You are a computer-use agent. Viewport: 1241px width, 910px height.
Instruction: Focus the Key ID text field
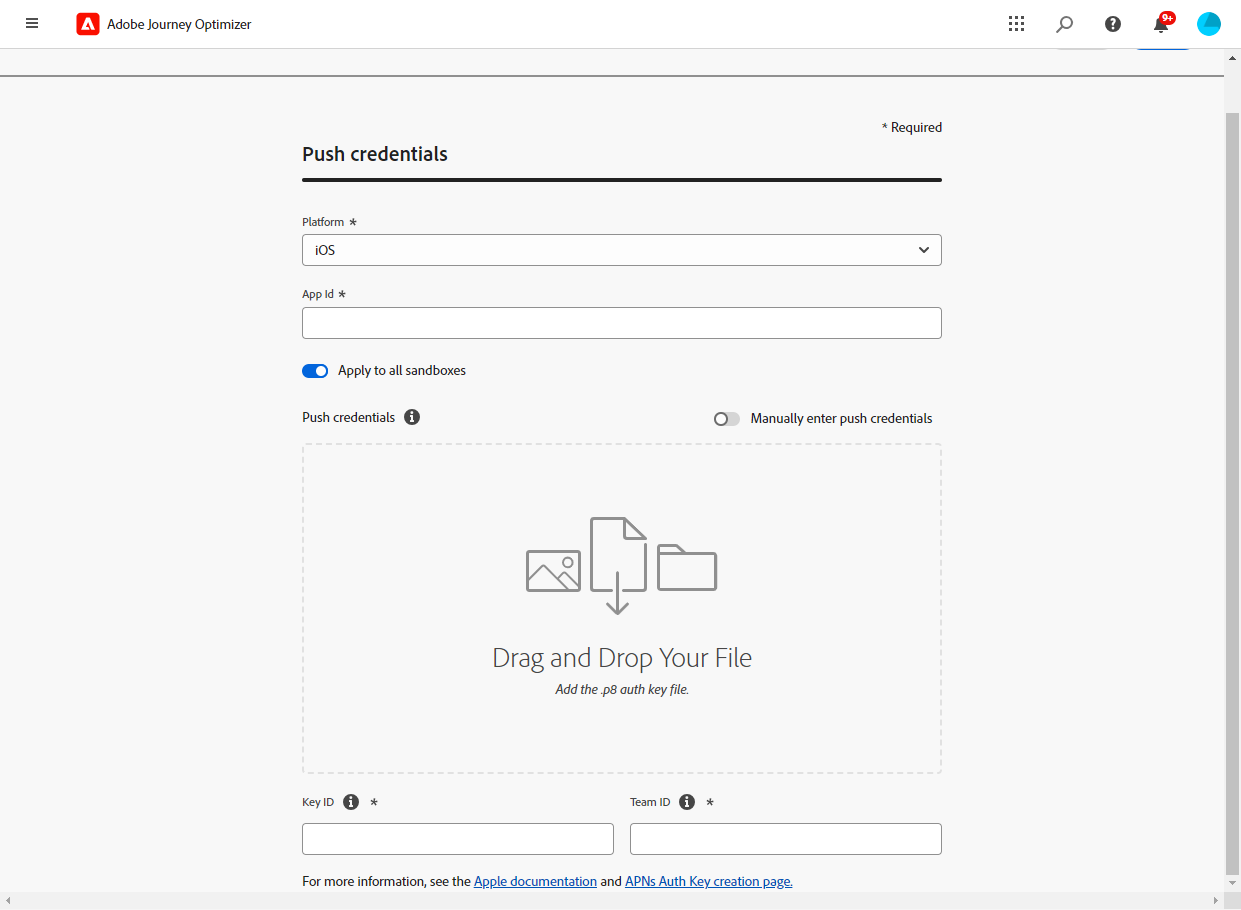(457, 839)
